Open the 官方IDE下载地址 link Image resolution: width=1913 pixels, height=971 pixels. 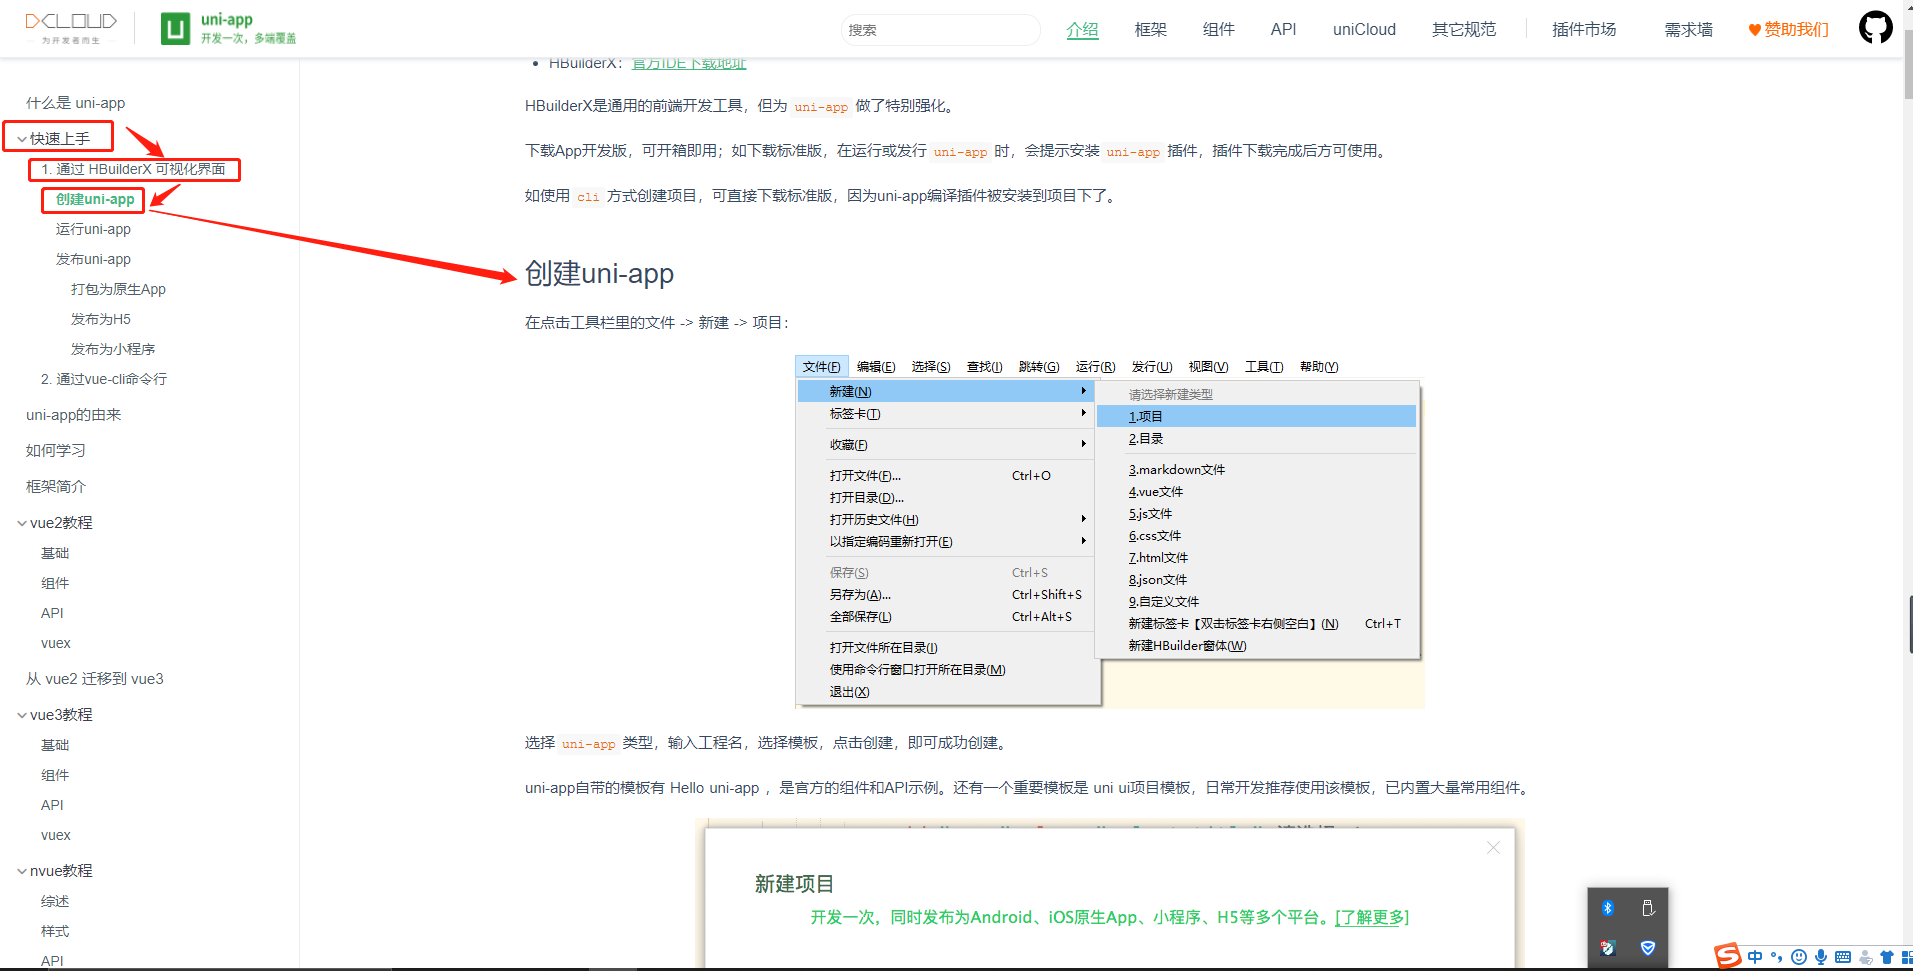pos(689,63)
